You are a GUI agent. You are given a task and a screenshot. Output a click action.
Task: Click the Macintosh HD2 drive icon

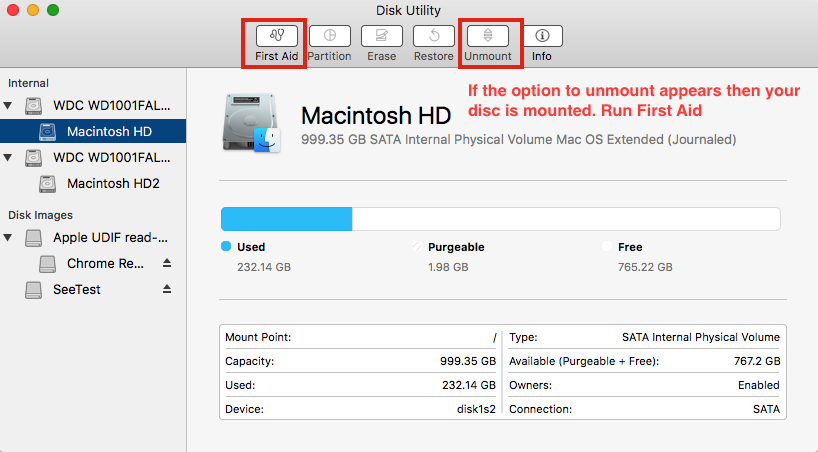47,184
